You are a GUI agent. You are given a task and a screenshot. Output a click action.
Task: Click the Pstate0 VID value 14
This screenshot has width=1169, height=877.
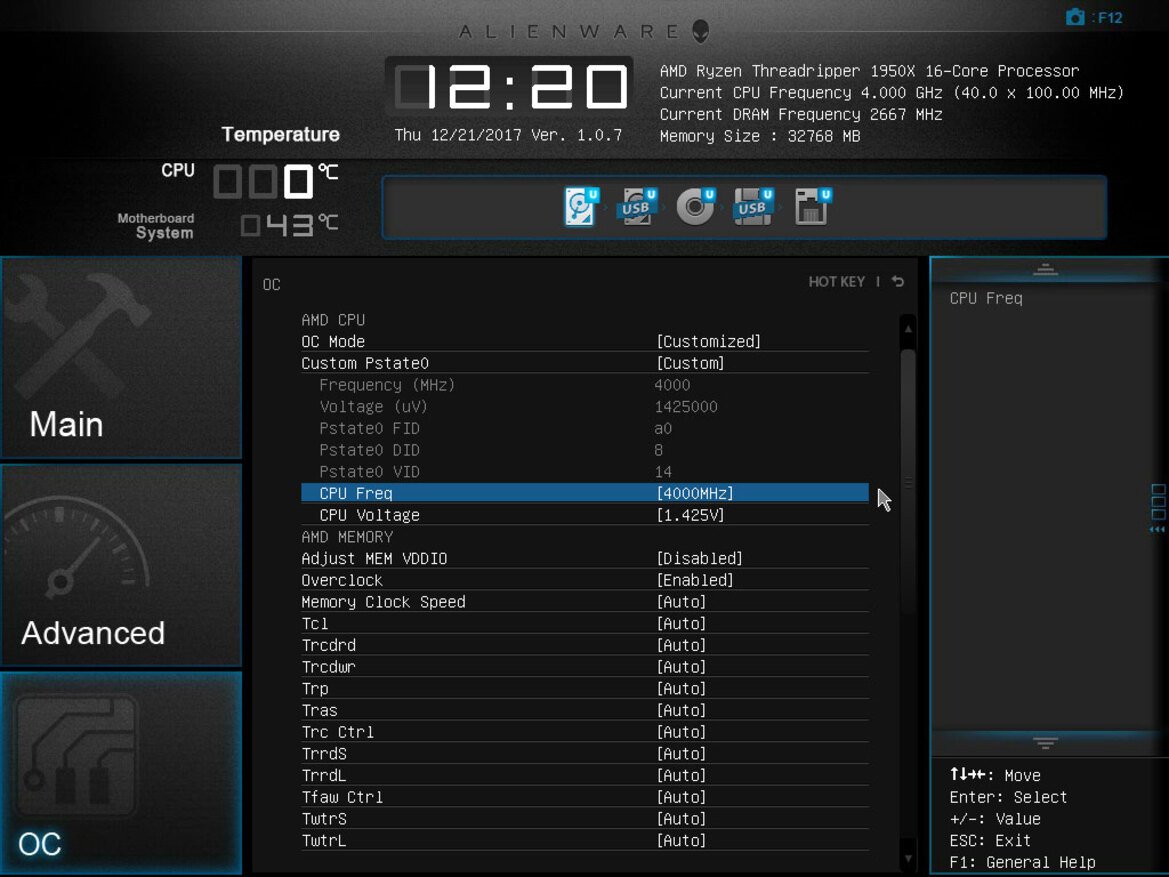point(663,471)
